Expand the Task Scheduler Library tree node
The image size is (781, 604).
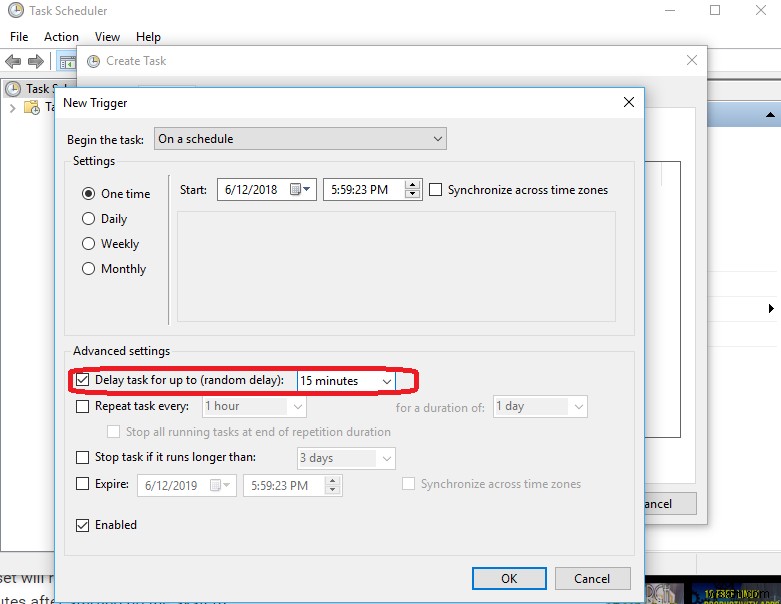coord(12,108)
